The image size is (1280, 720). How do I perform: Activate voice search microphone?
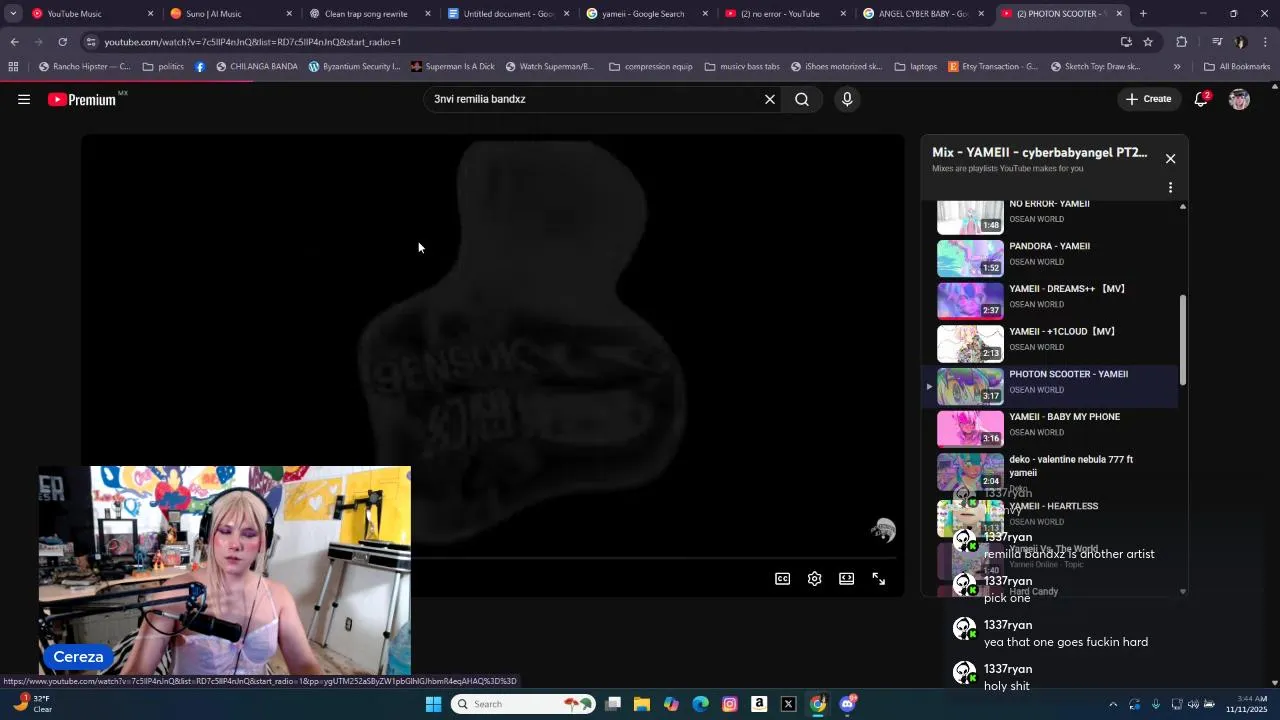(x=847, y=99)
